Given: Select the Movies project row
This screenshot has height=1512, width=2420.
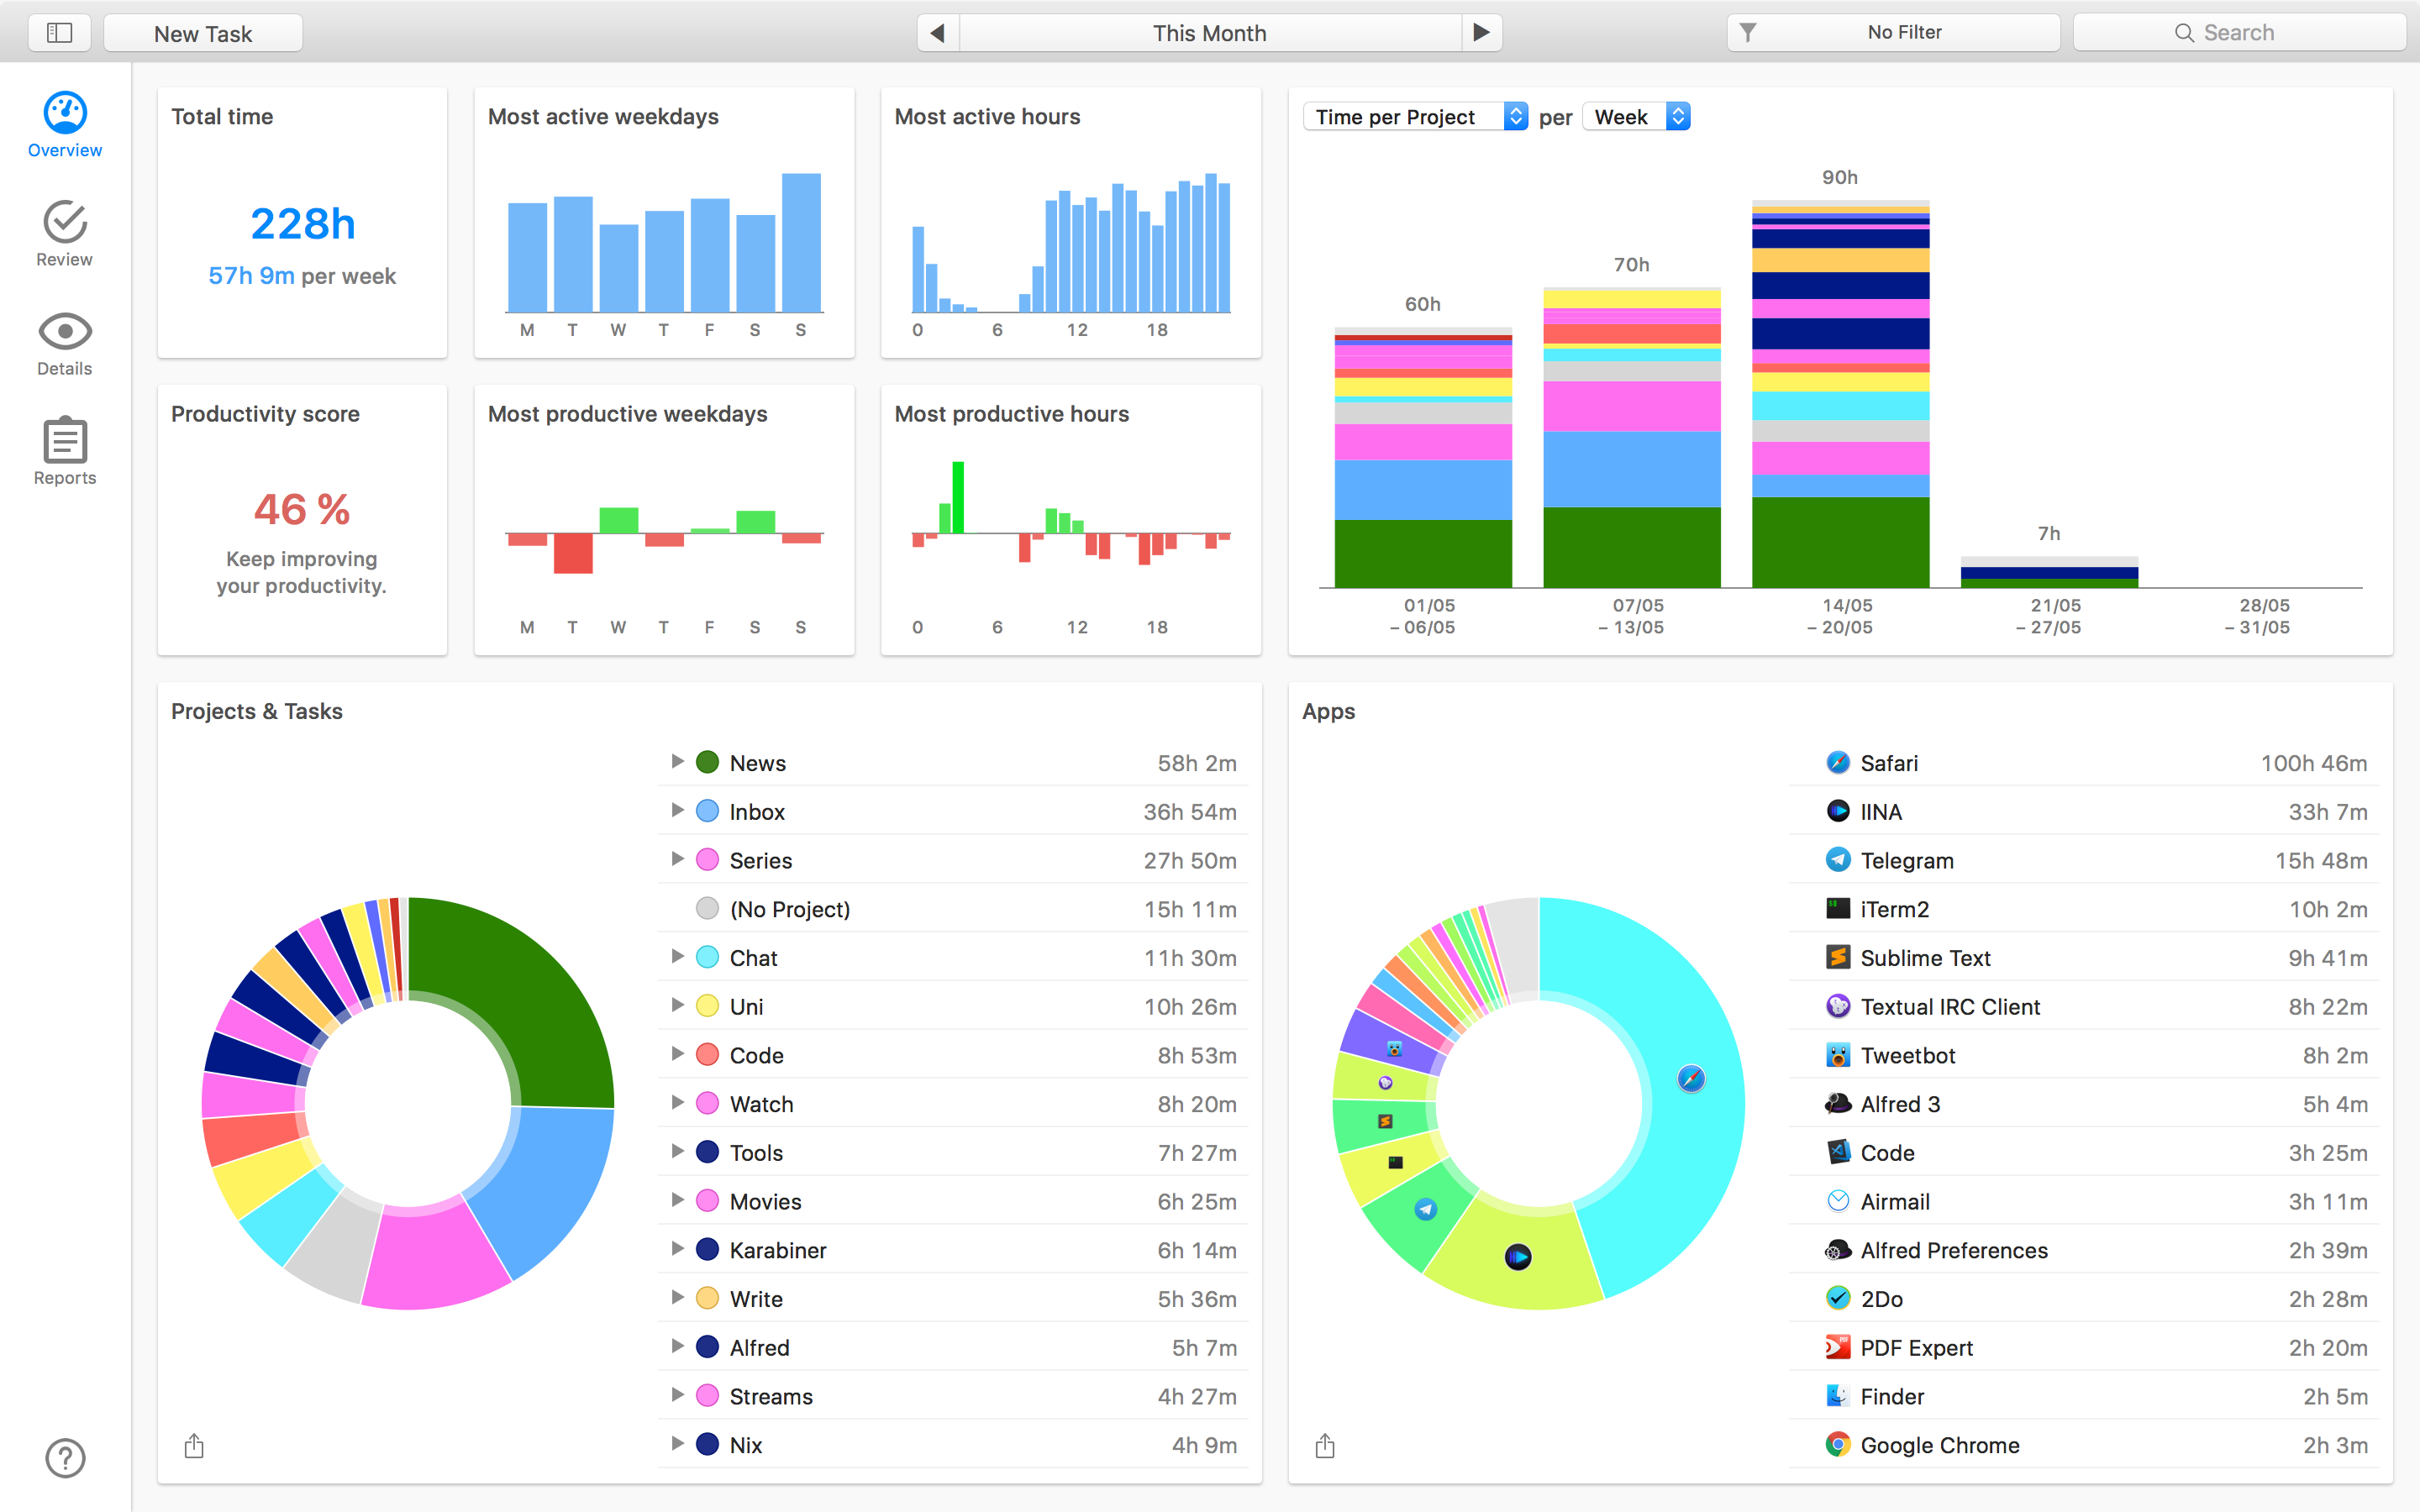Looking at the screenshot, I should coord(953,1201).
